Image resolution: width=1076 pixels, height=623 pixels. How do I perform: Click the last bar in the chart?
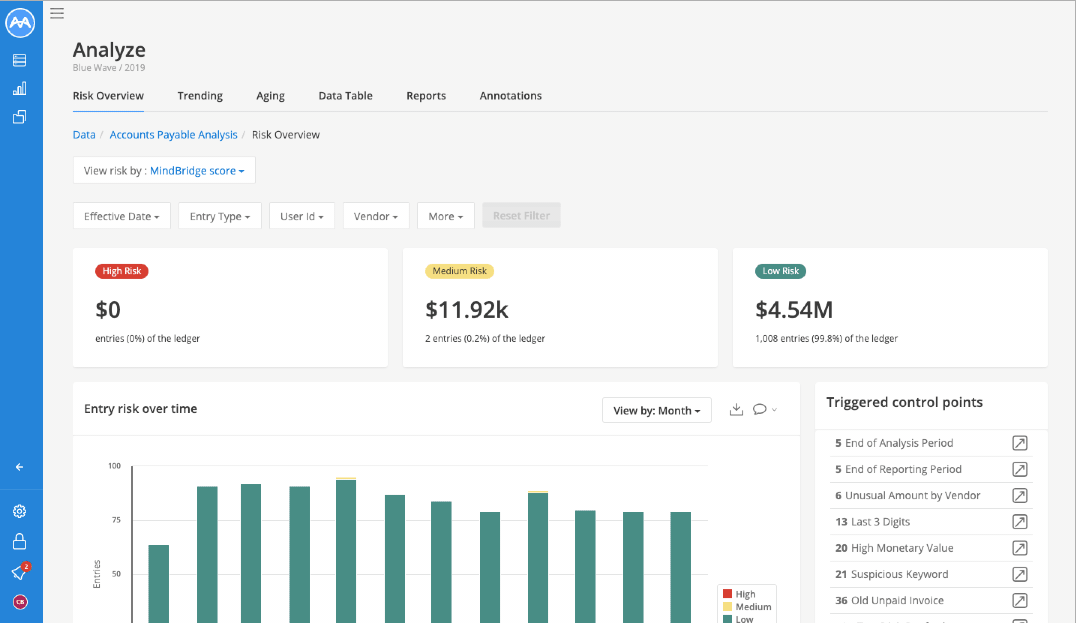(x=681, y=567)
